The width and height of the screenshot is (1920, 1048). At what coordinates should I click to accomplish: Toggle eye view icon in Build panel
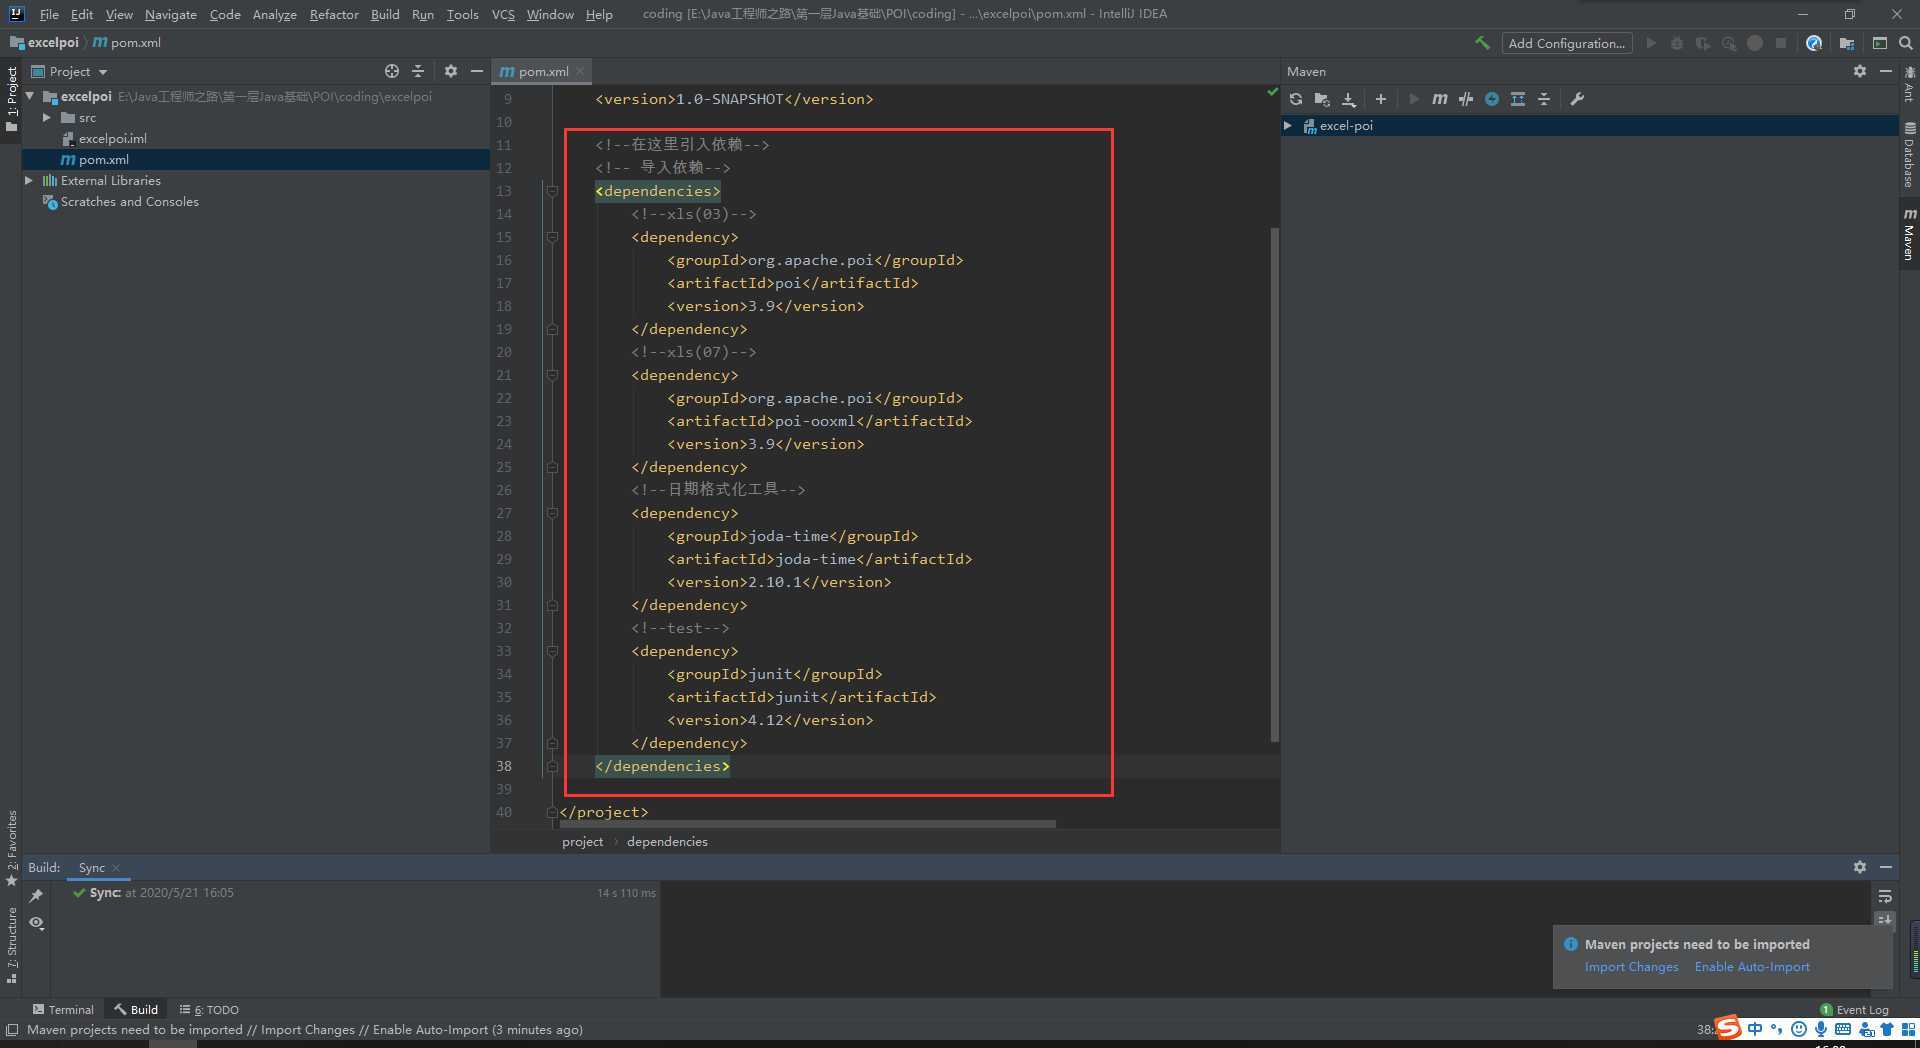pyautogui.click(x=37, y=922)
